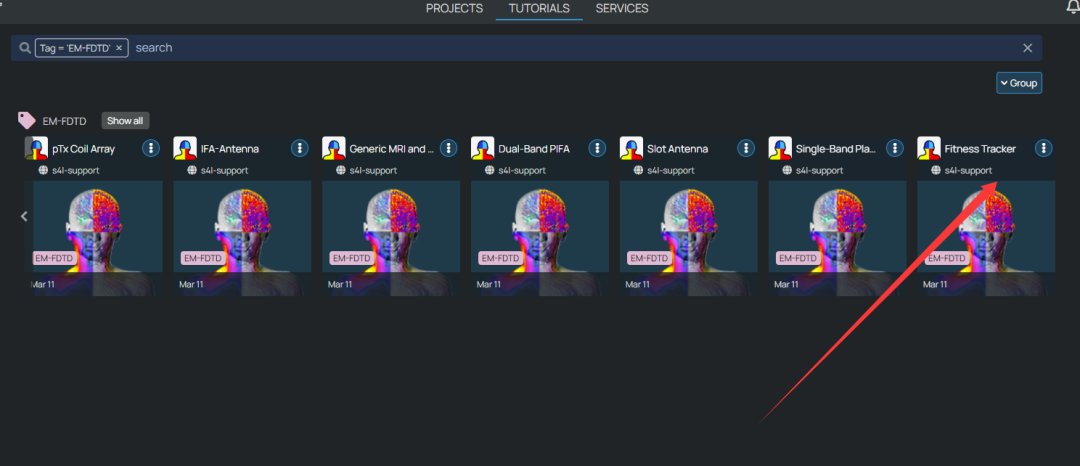The width and height of the screenshot is (1080, 466).
Task: Click the globe icon on IFA-Antenna card
Action: click(192, 170)
